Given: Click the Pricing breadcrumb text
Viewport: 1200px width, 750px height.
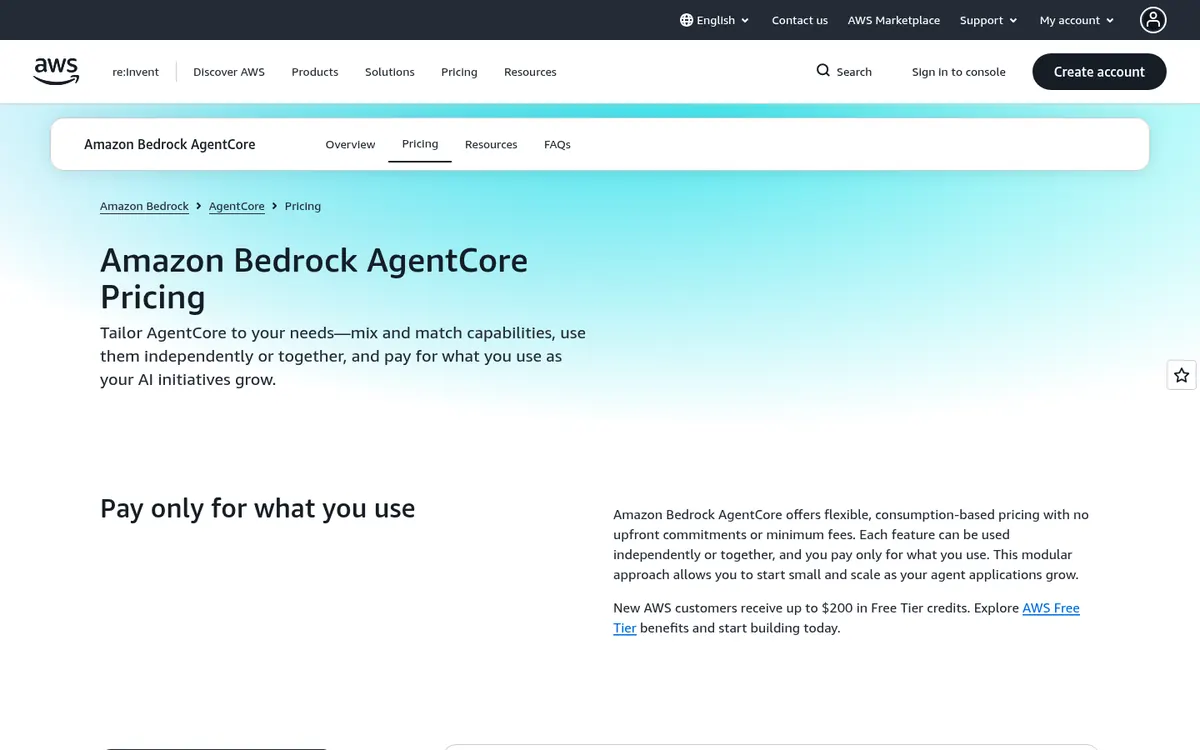Looking at the screenshot, I should (303, 206).
